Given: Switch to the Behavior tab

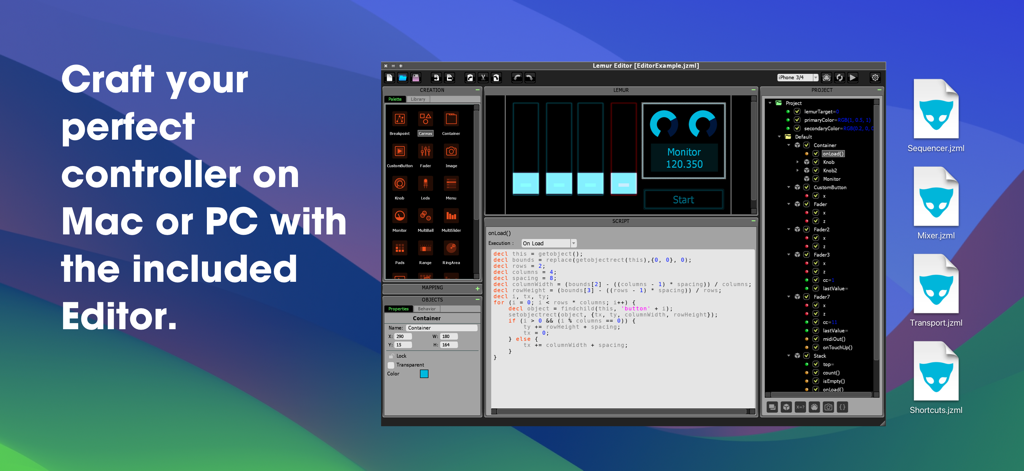Looking at the screenshot, I should [x=427, y=308].
